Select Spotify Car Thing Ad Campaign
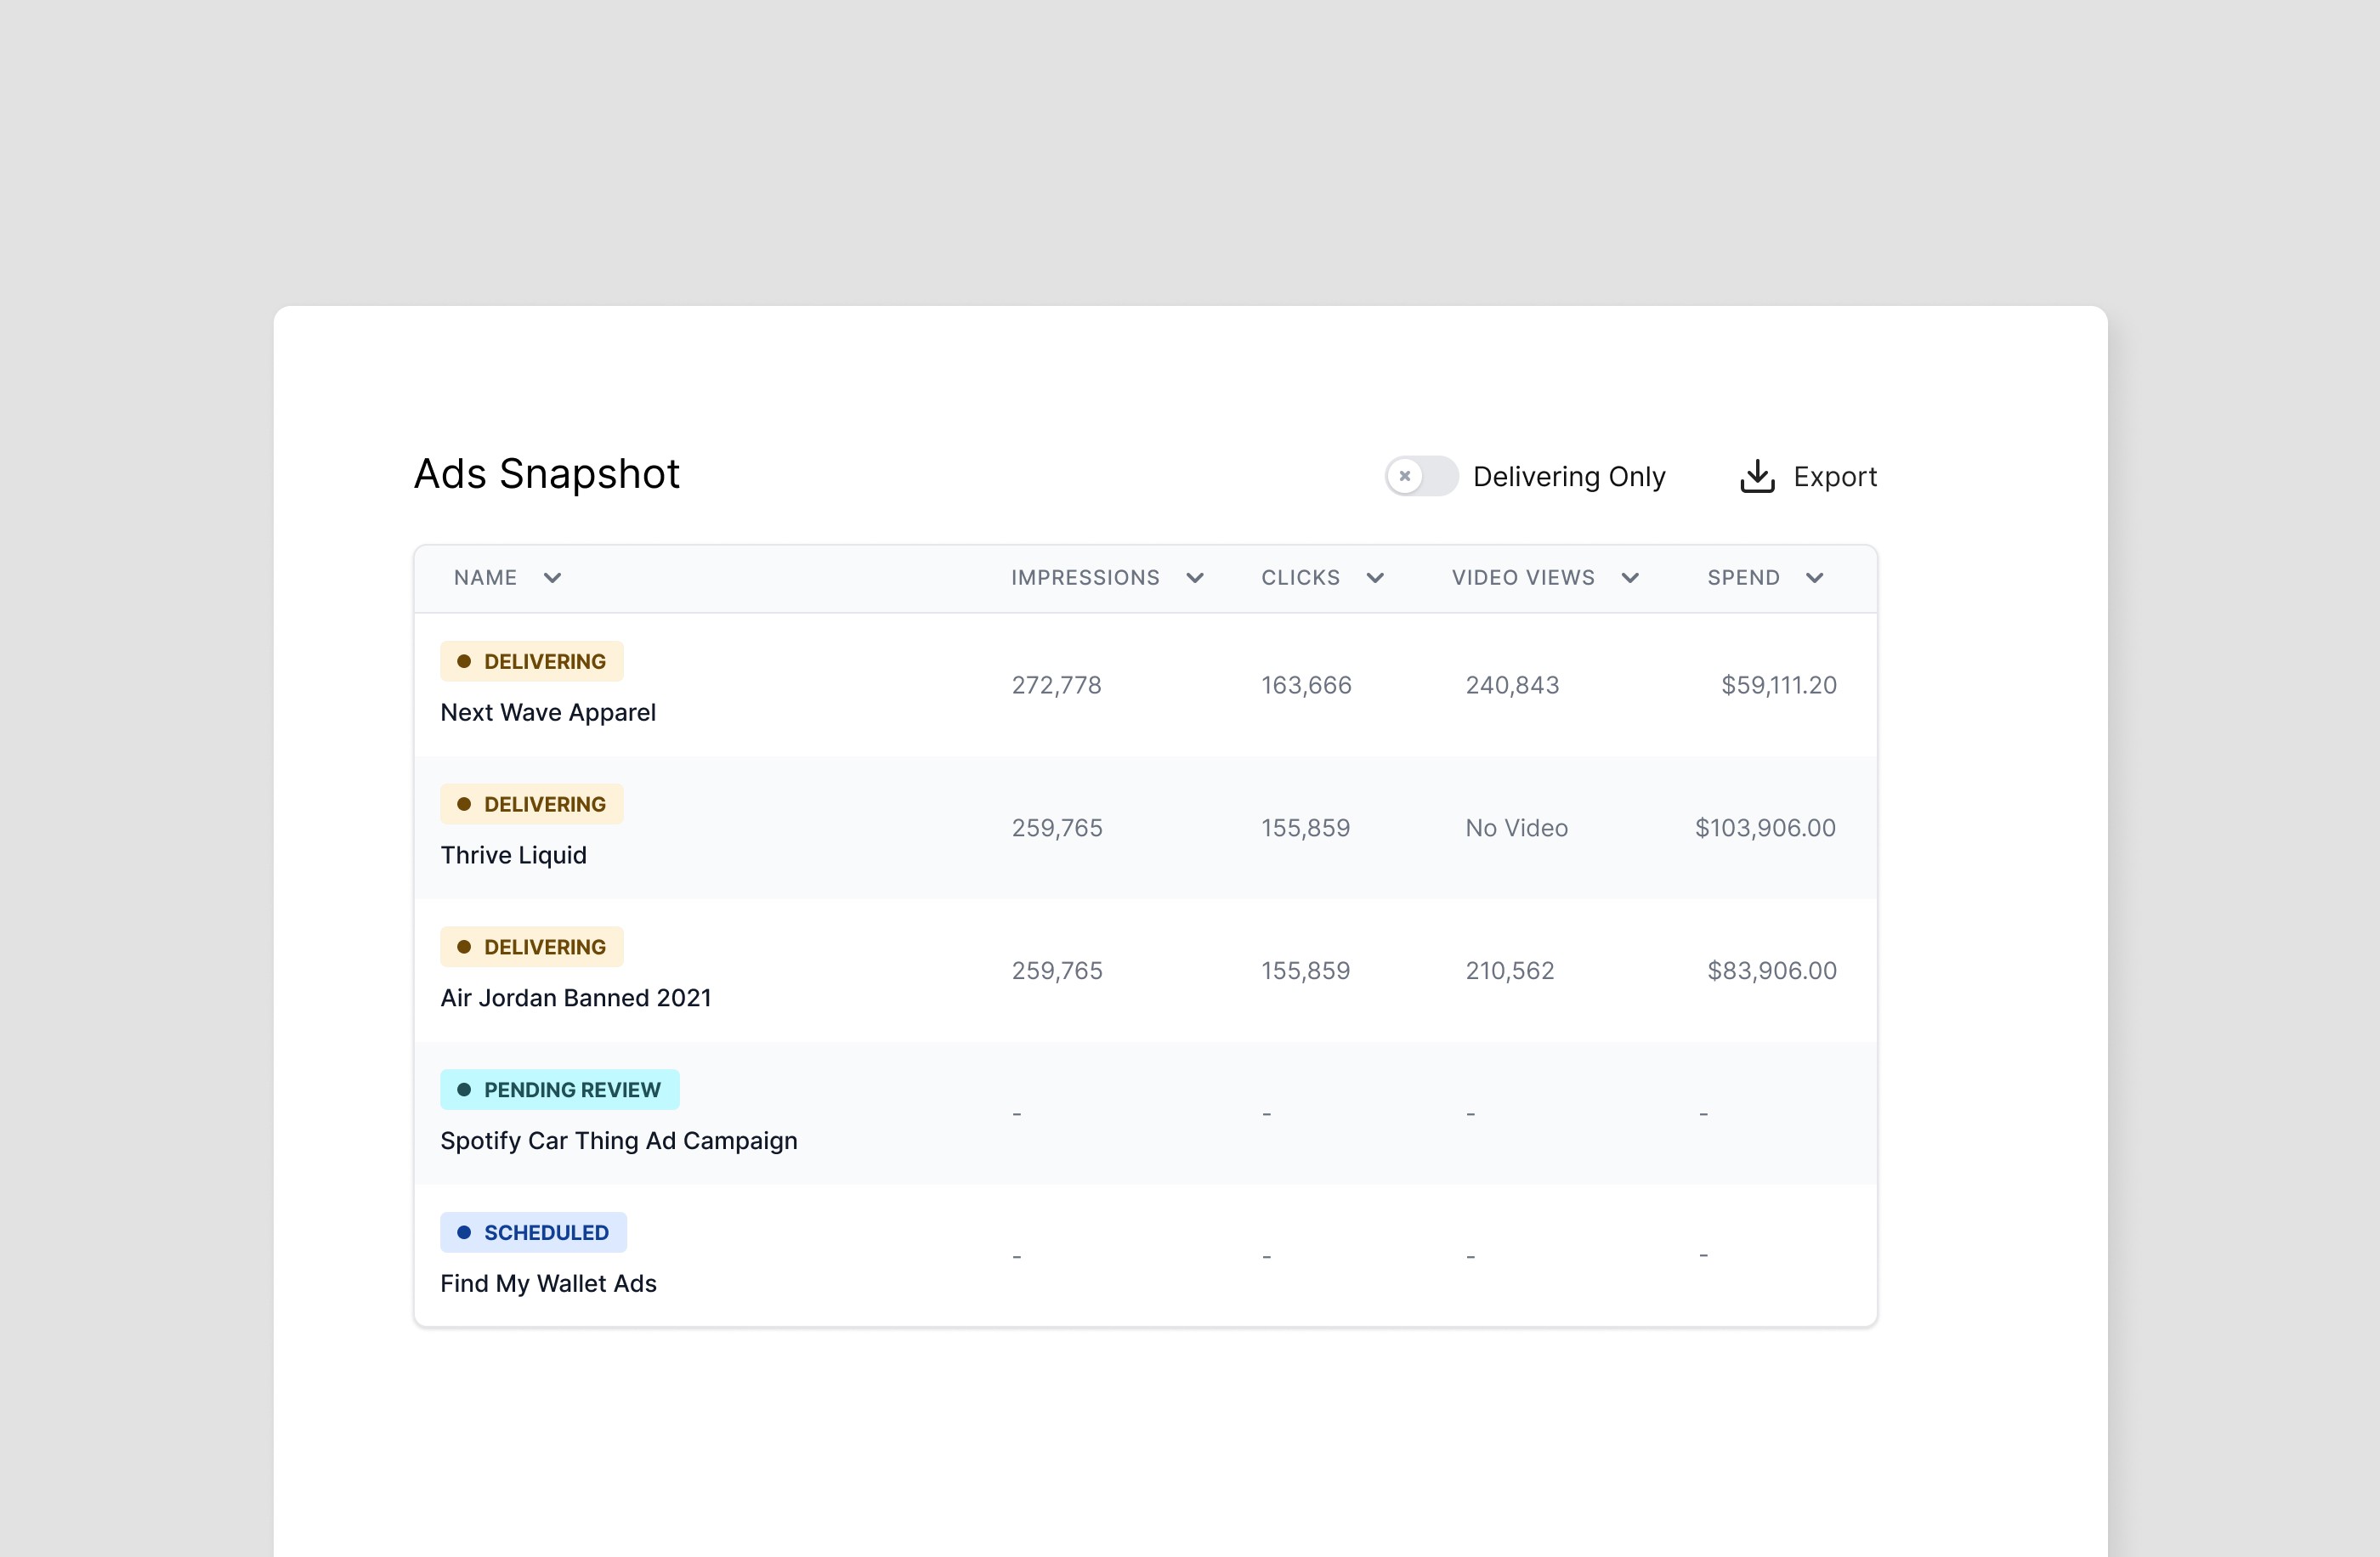 [618, 1141]
